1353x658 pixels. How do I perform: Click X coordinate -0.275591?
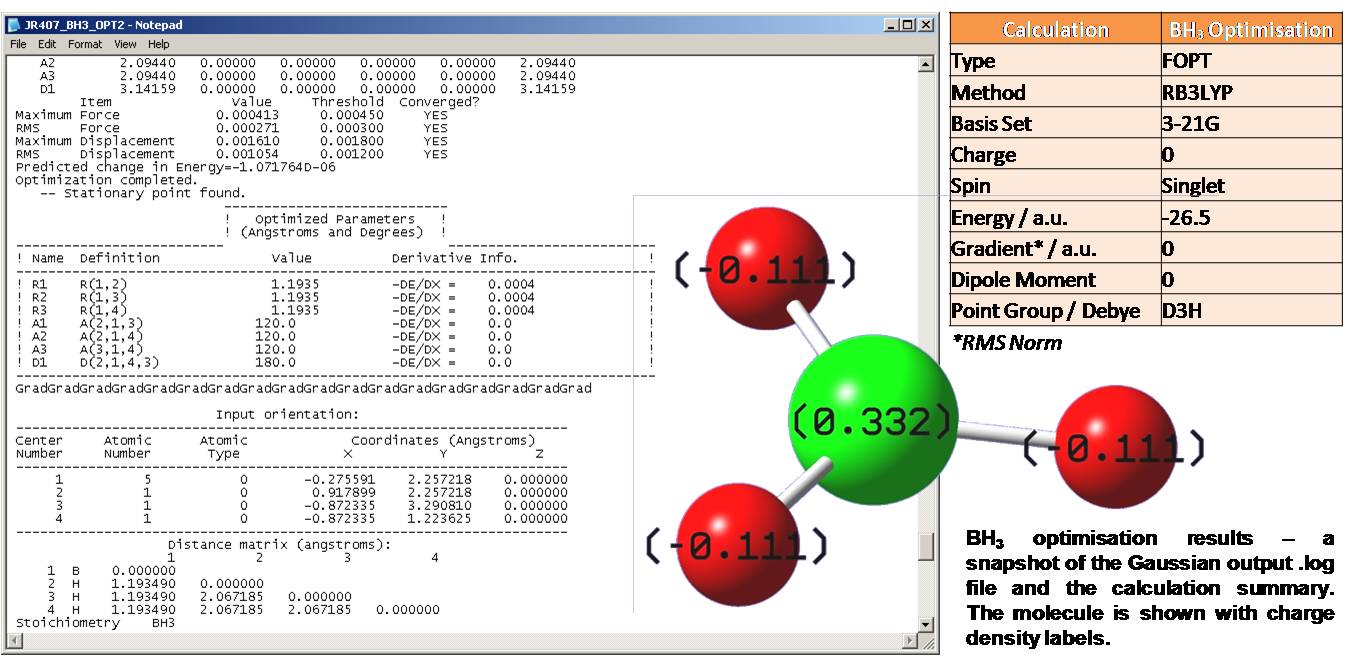[340, 479]
